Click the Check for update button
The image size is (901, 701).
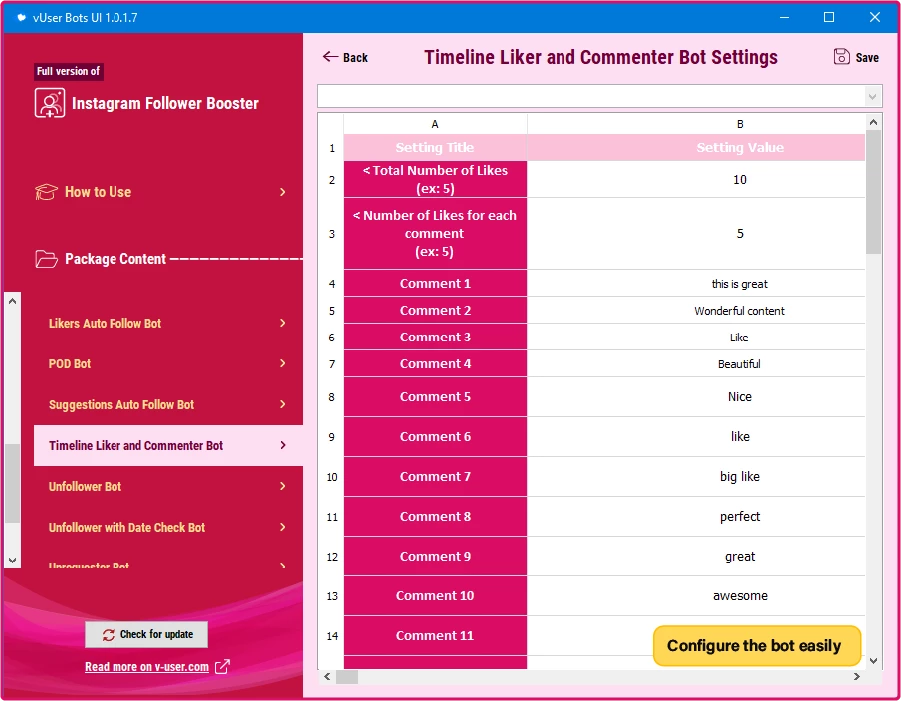pyautogui.click(x=147, y=635)
